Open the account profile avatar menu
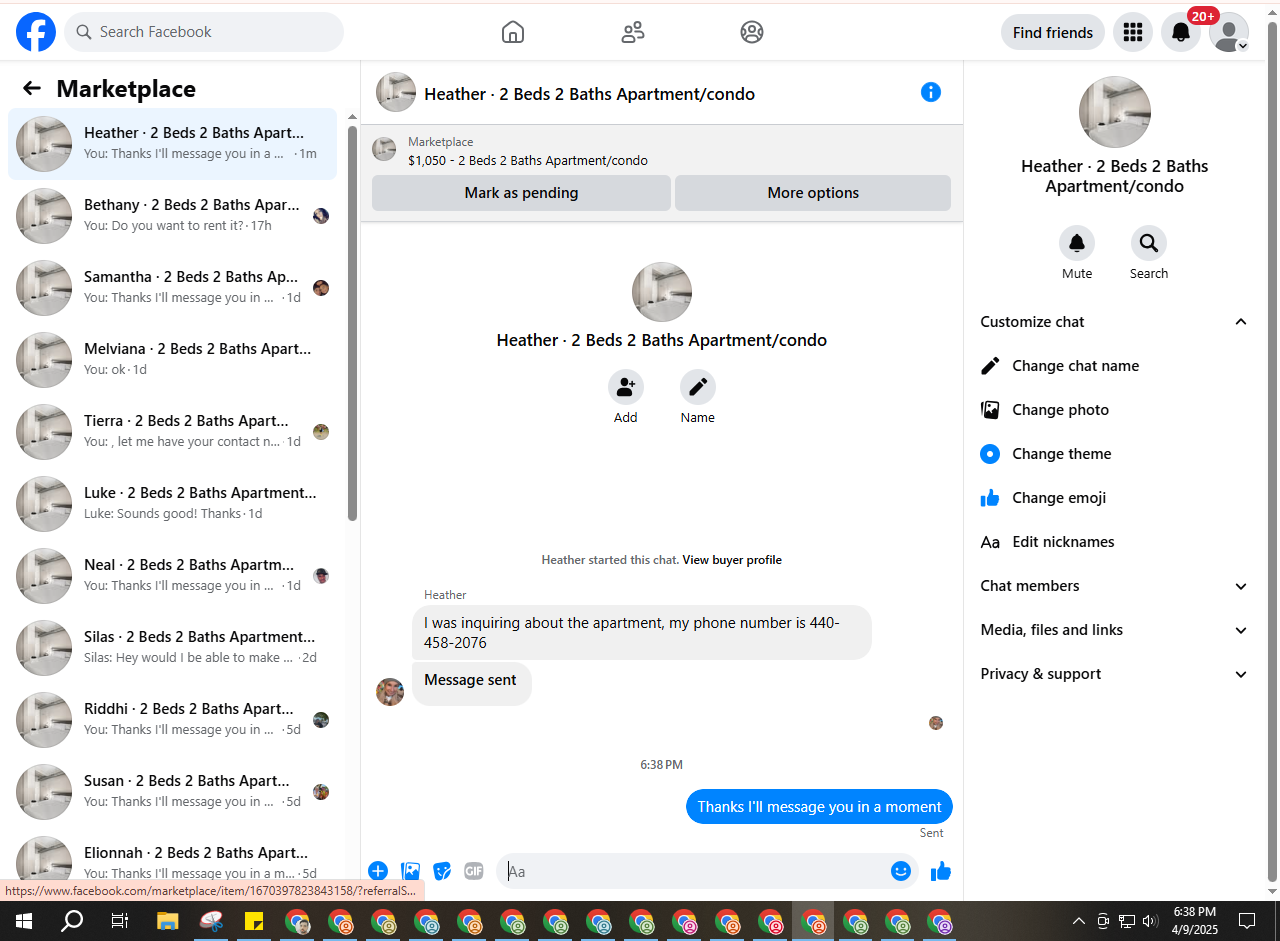This screenshot has width=1280, height=941. (x=1229, y=32)
